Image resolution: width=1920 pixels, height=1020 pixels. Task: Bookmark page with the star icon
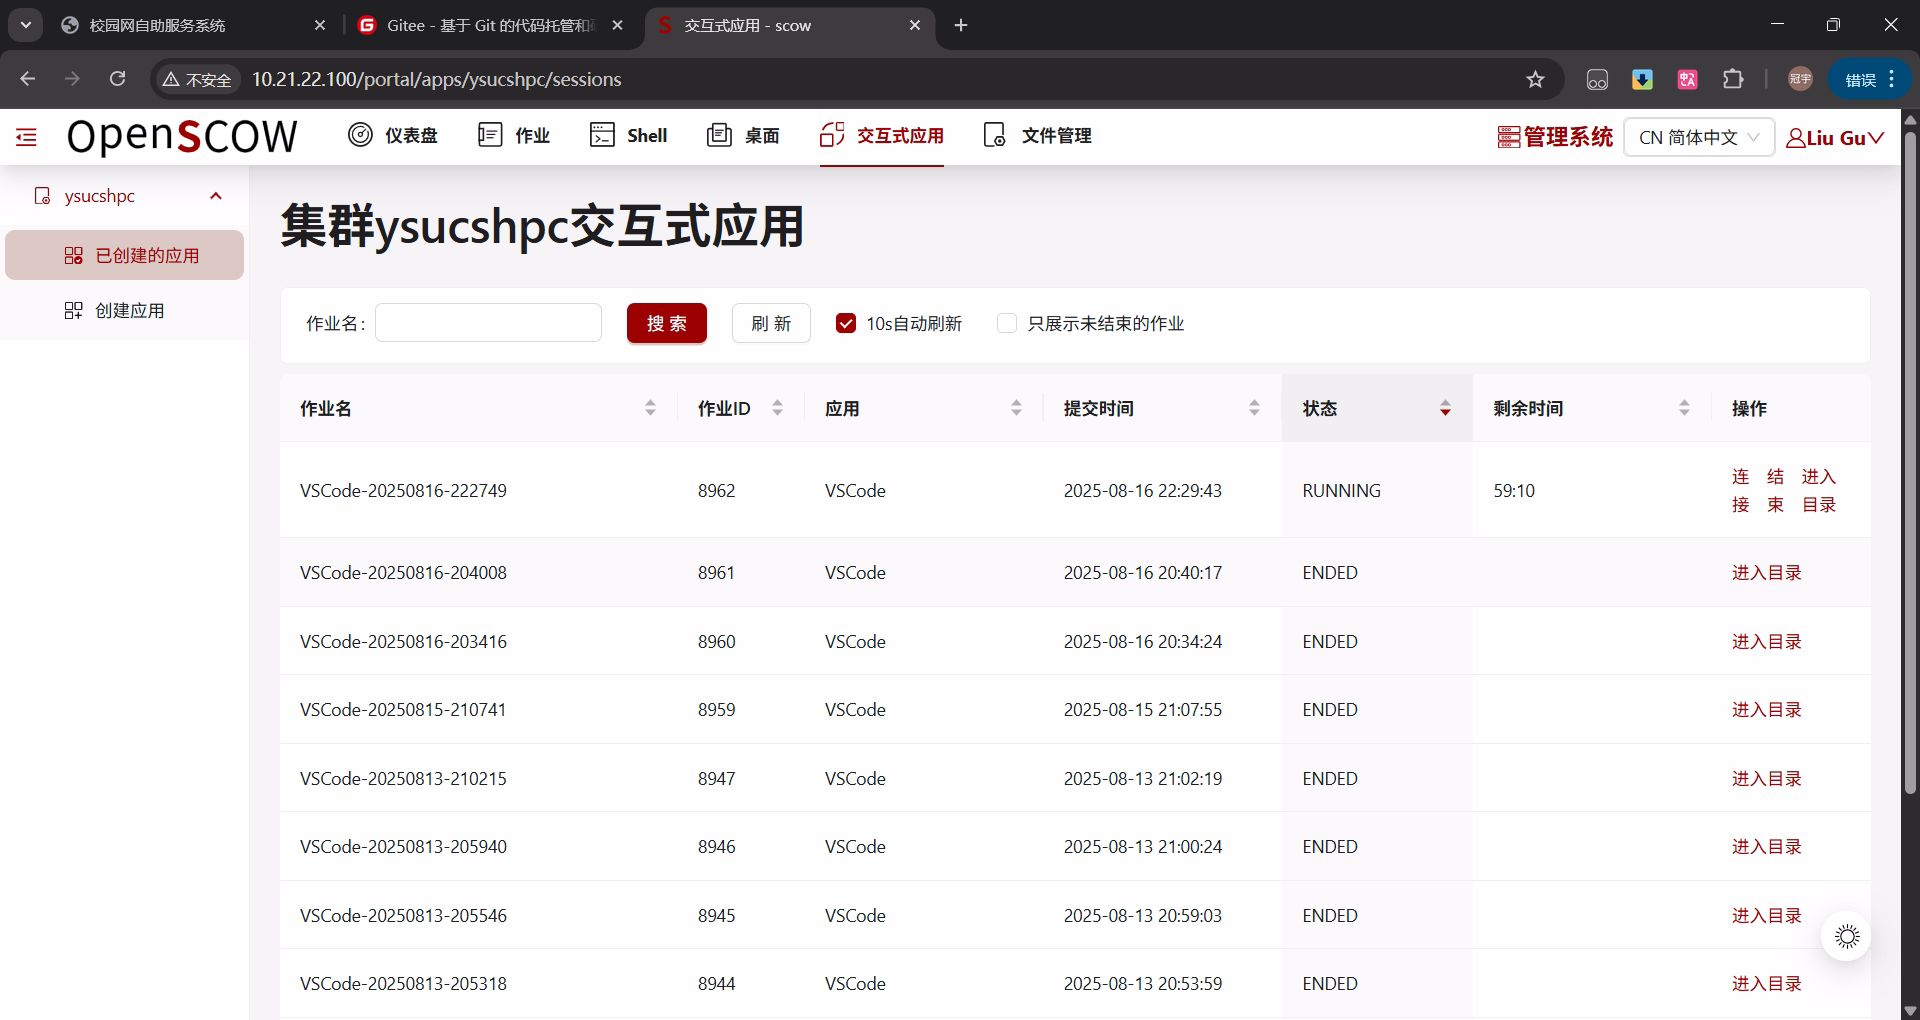pyautogui.click(x=1535, y=79)
